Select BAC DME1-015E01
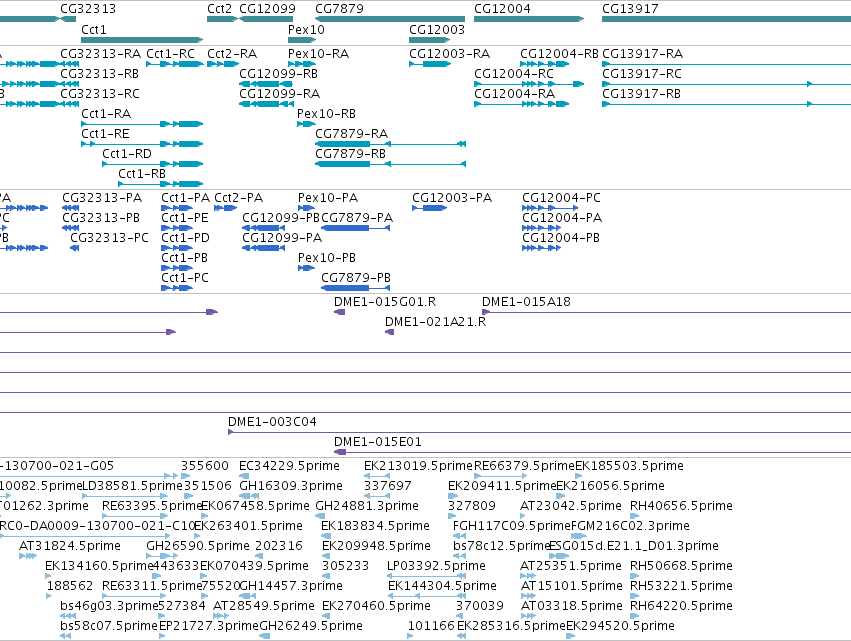The width and height of the screenshot is (851, 641). pyautogui.click(x=378, y=442)
